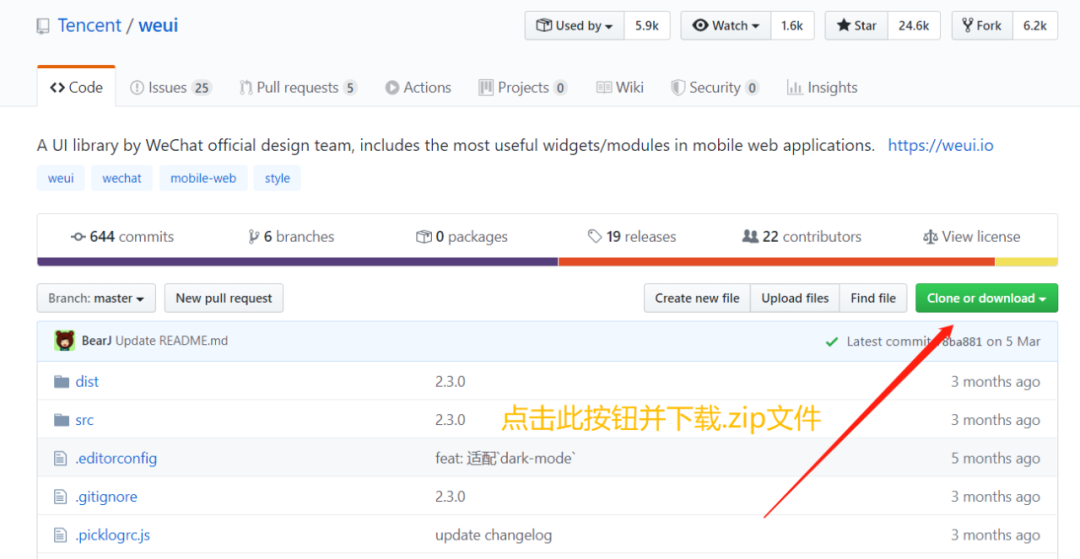Screen dimensions: 1080x559
Task: Click the .gitignore file icon
Action: tap(62, 496)
